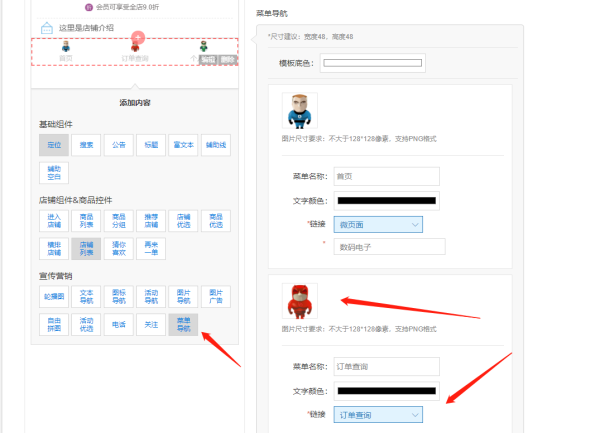Click the 订单查询 nav icon in preview
Viewport: 600px width, 433px height.
(x=134, y=50)
